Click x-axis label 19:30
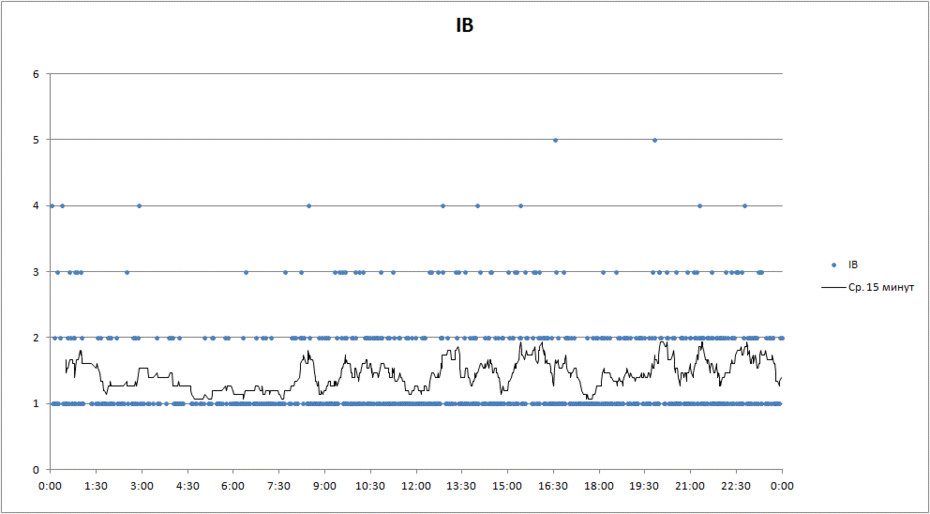The height and width of the screenshot is (514, 930). click(645, 486)
